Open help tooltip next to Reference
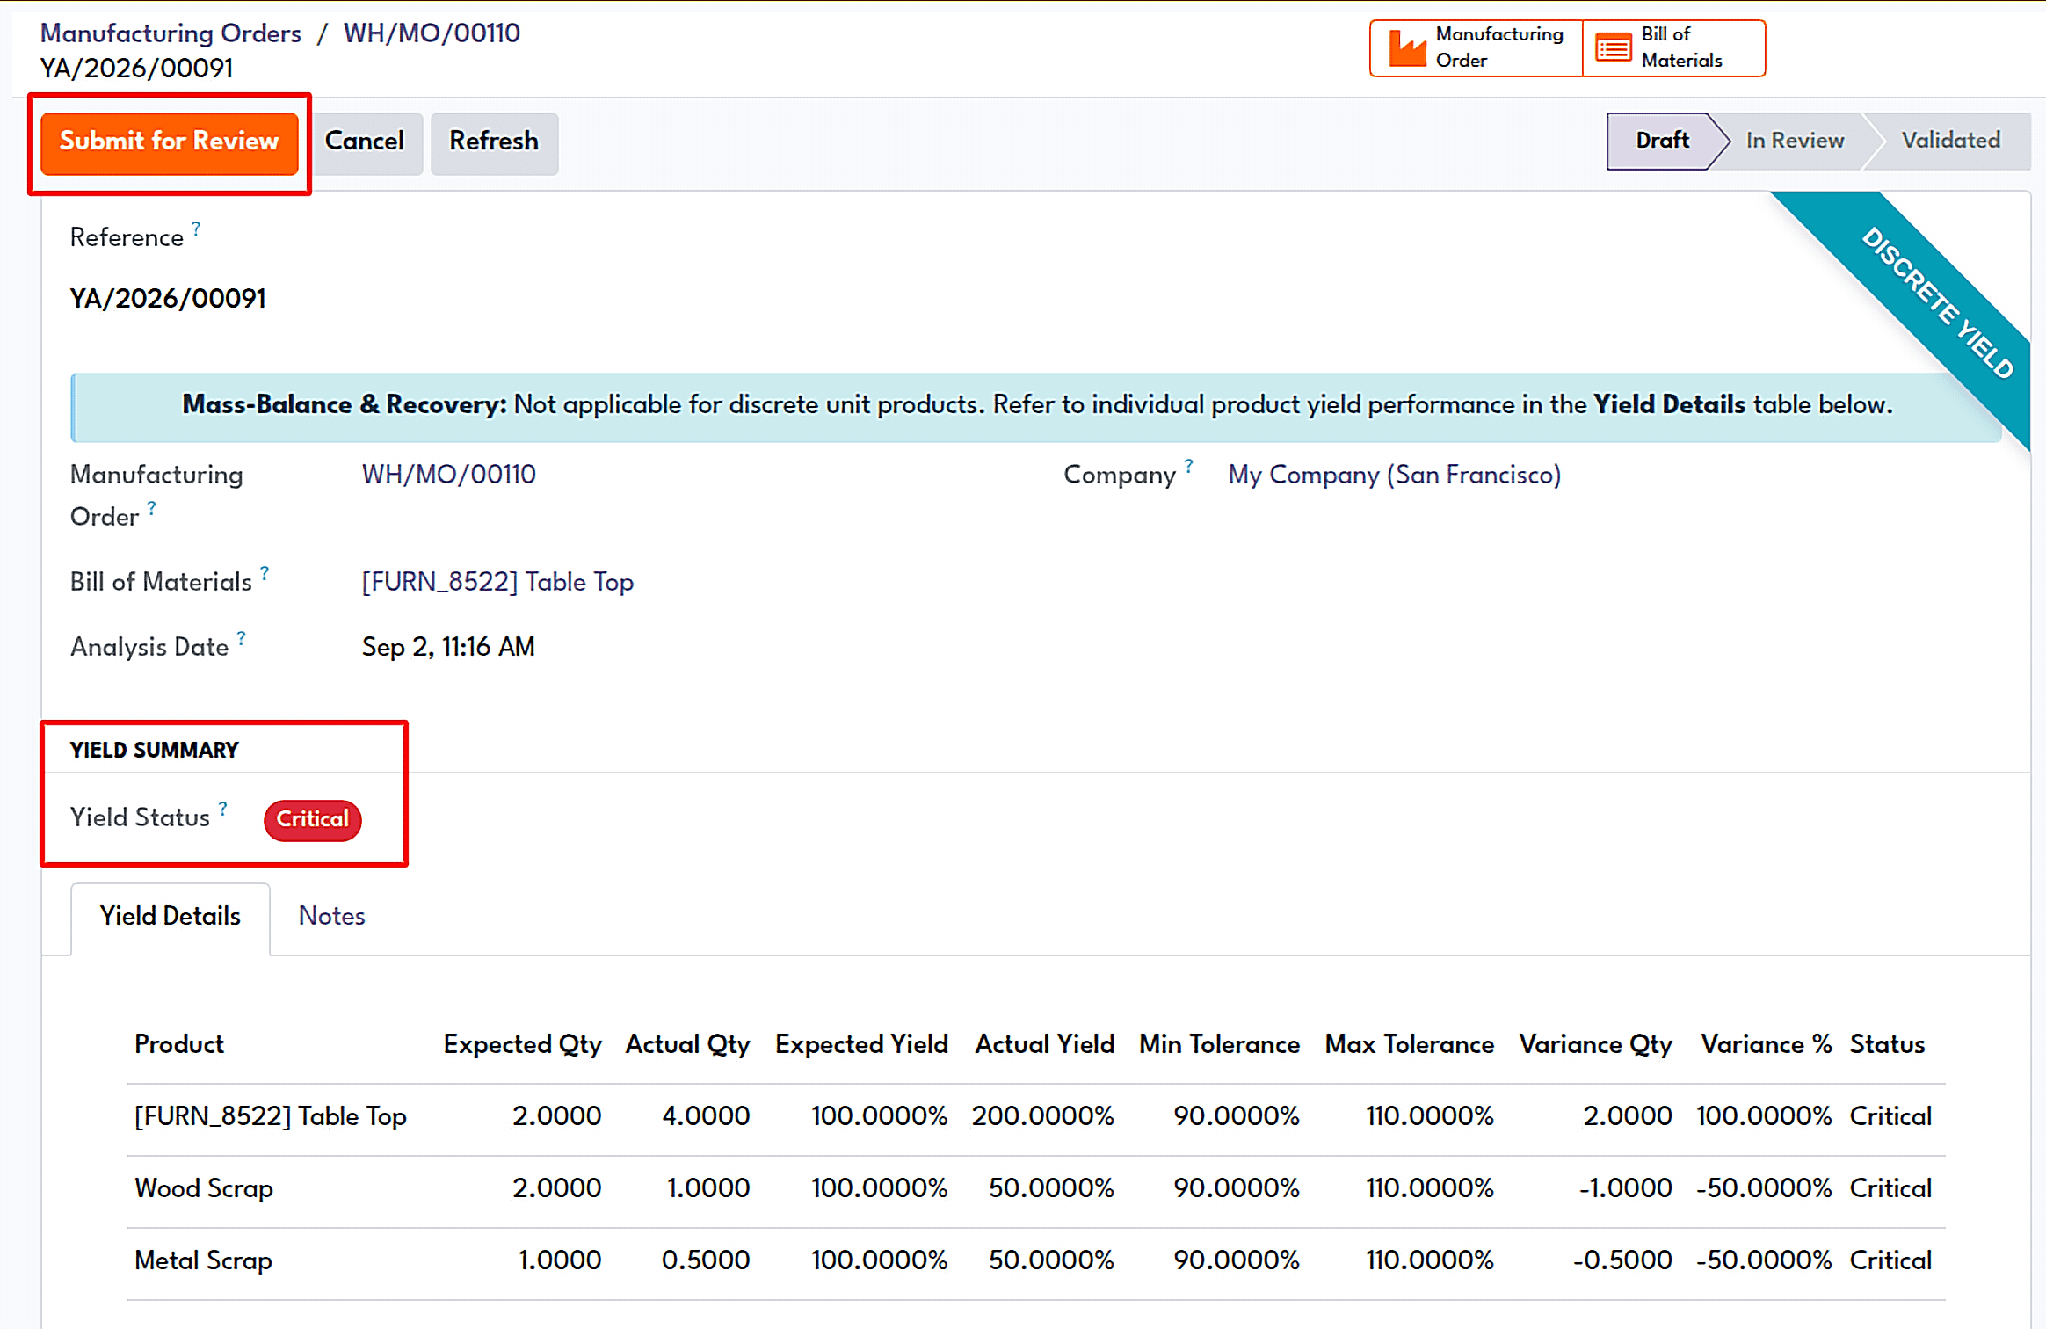The height and width of the screenshot is (1329, 2046). 196,229
